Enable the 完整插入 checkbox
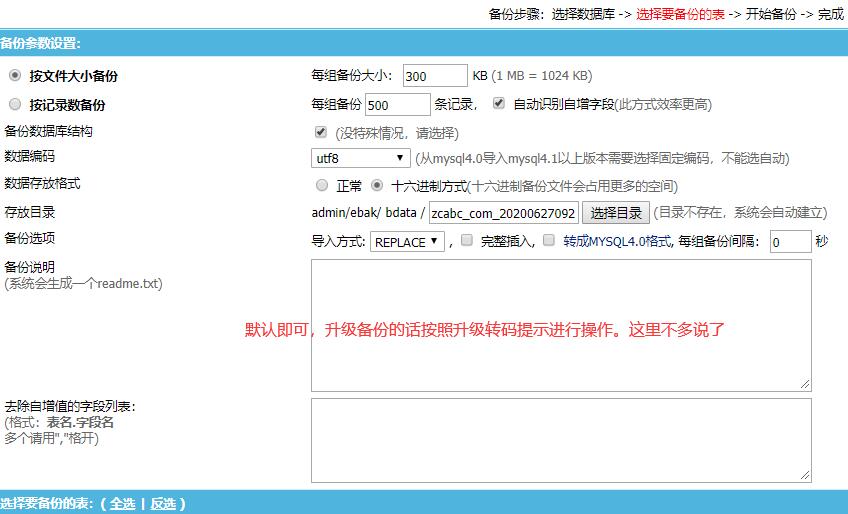848x514 pixels. 467,240
